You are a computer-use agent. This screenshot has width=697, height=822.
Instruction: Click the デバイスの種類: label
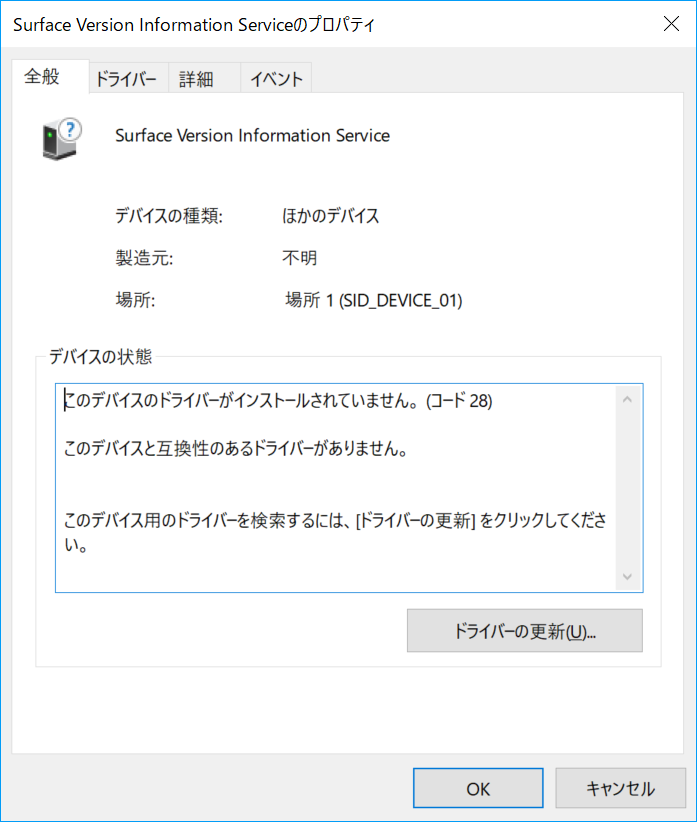169,215
